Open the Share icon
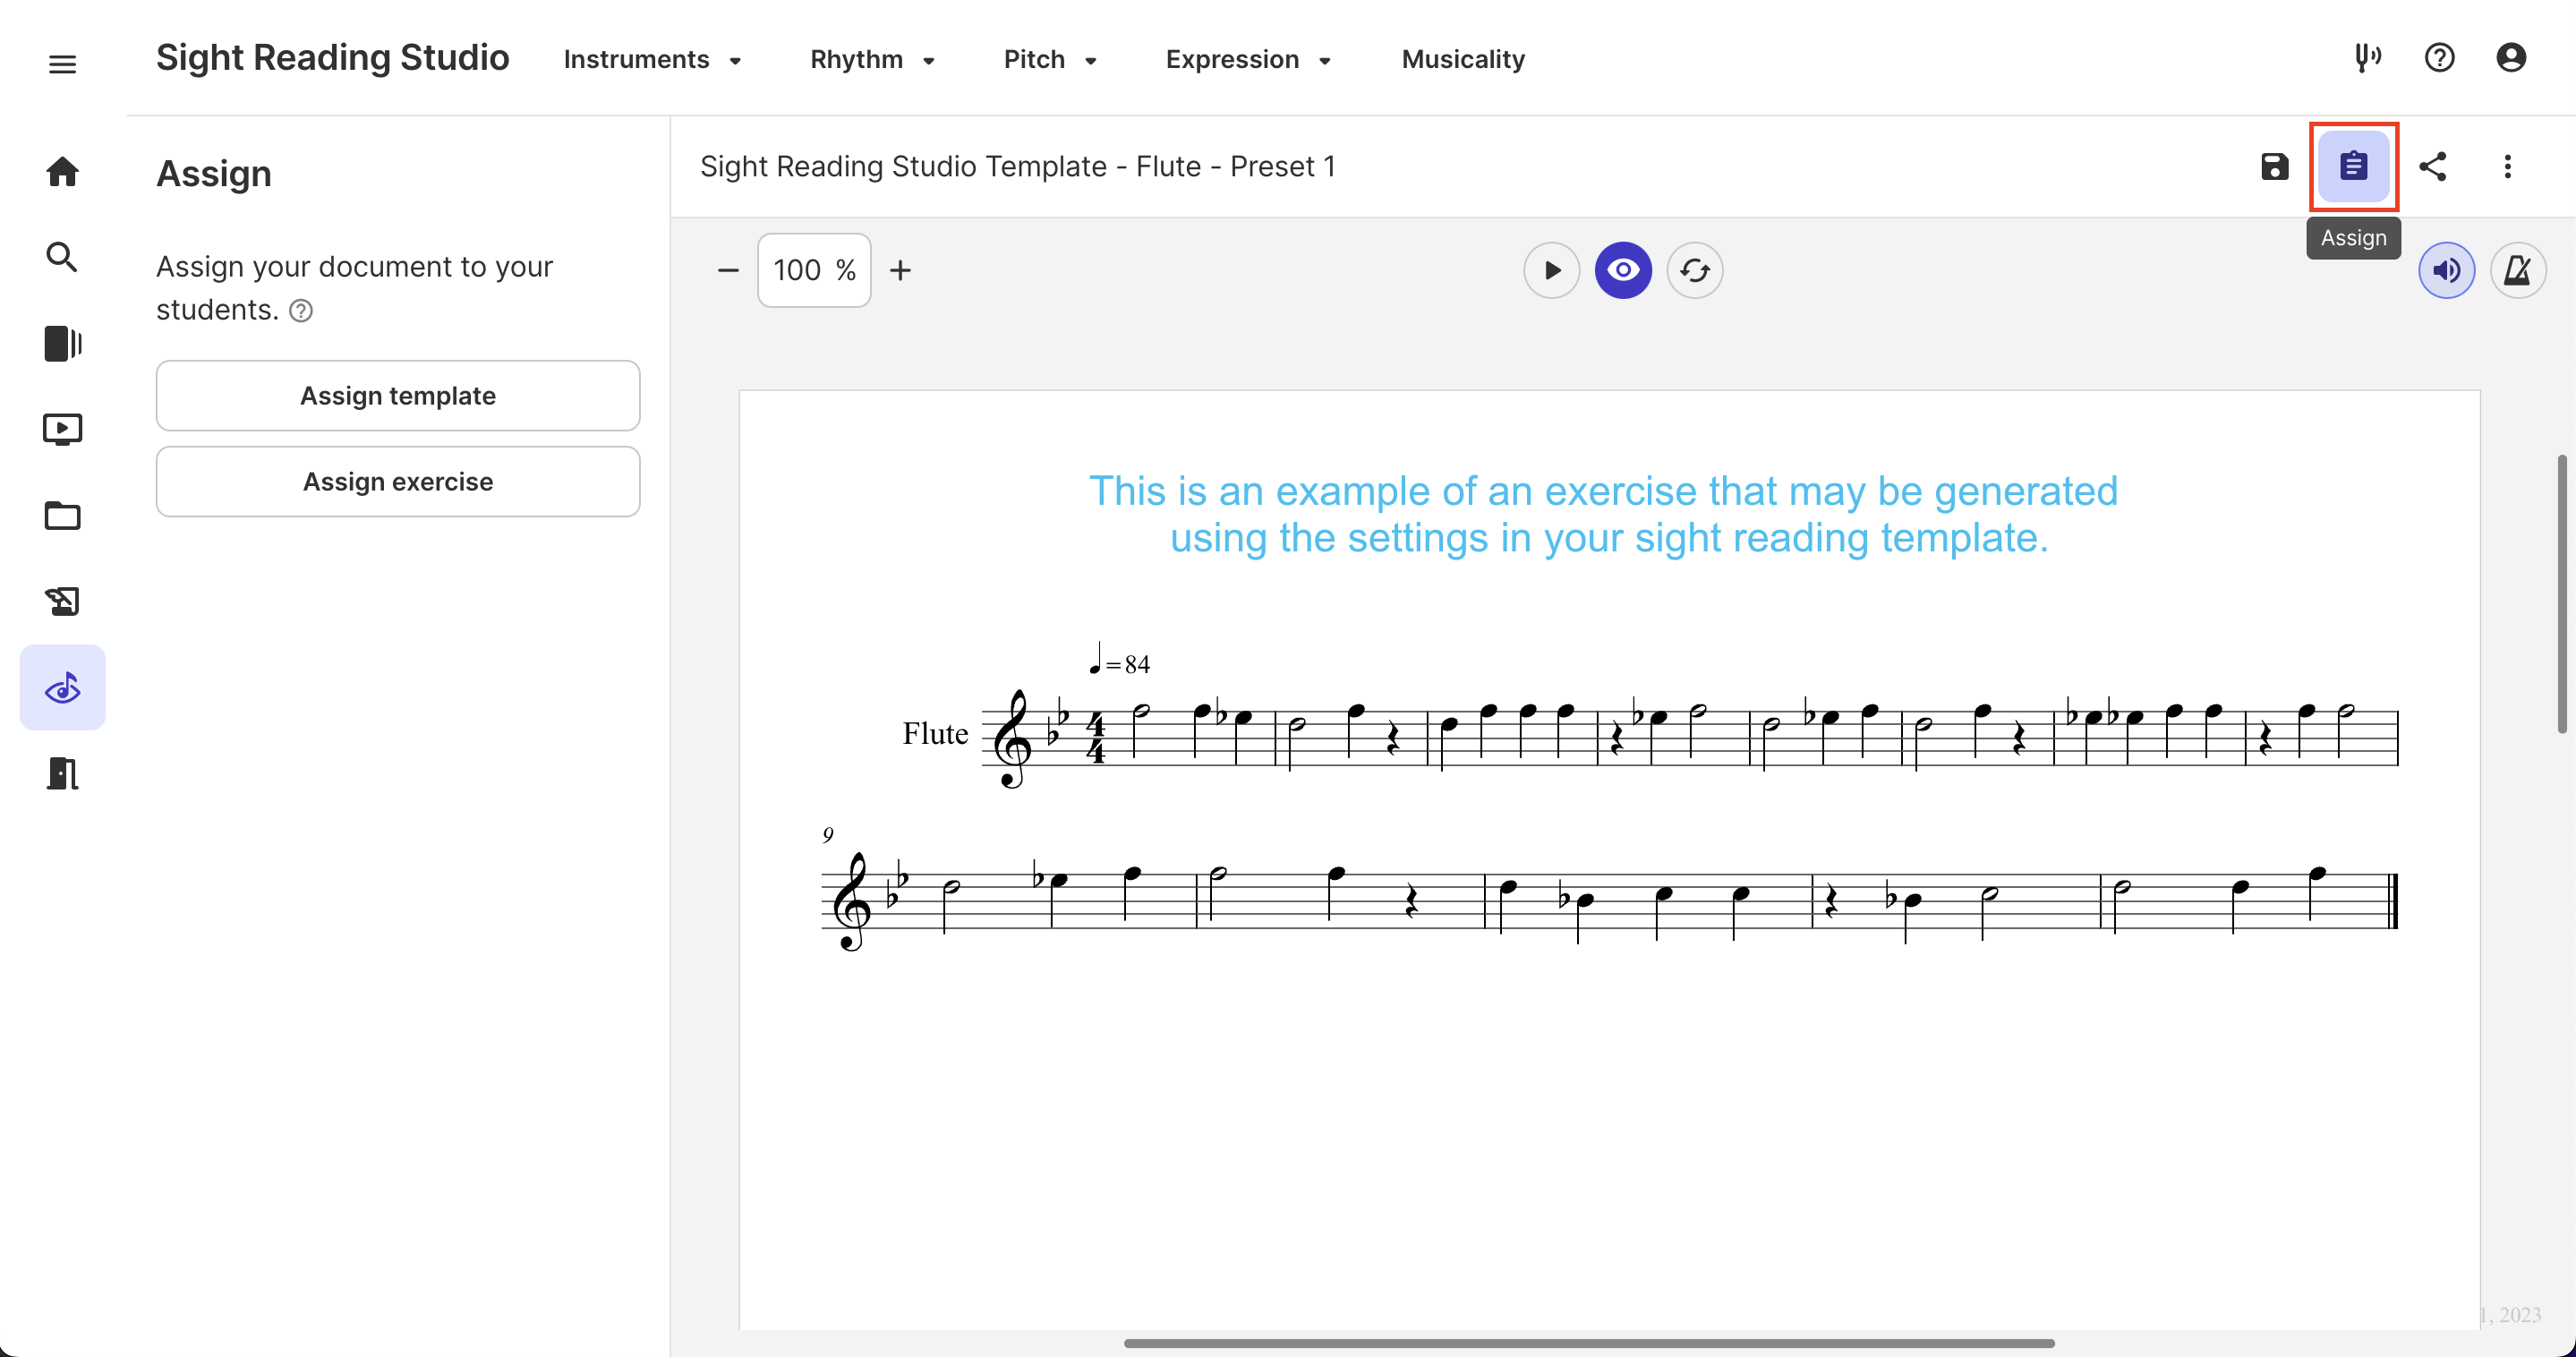 (x=2432, y=166)
